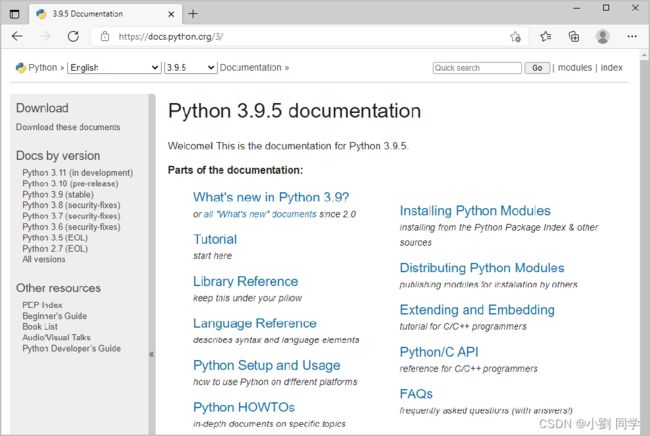Image resolution: width=650 pixels, height=436 pixels.
Task: Open the index link
Action: click(611, 68)
